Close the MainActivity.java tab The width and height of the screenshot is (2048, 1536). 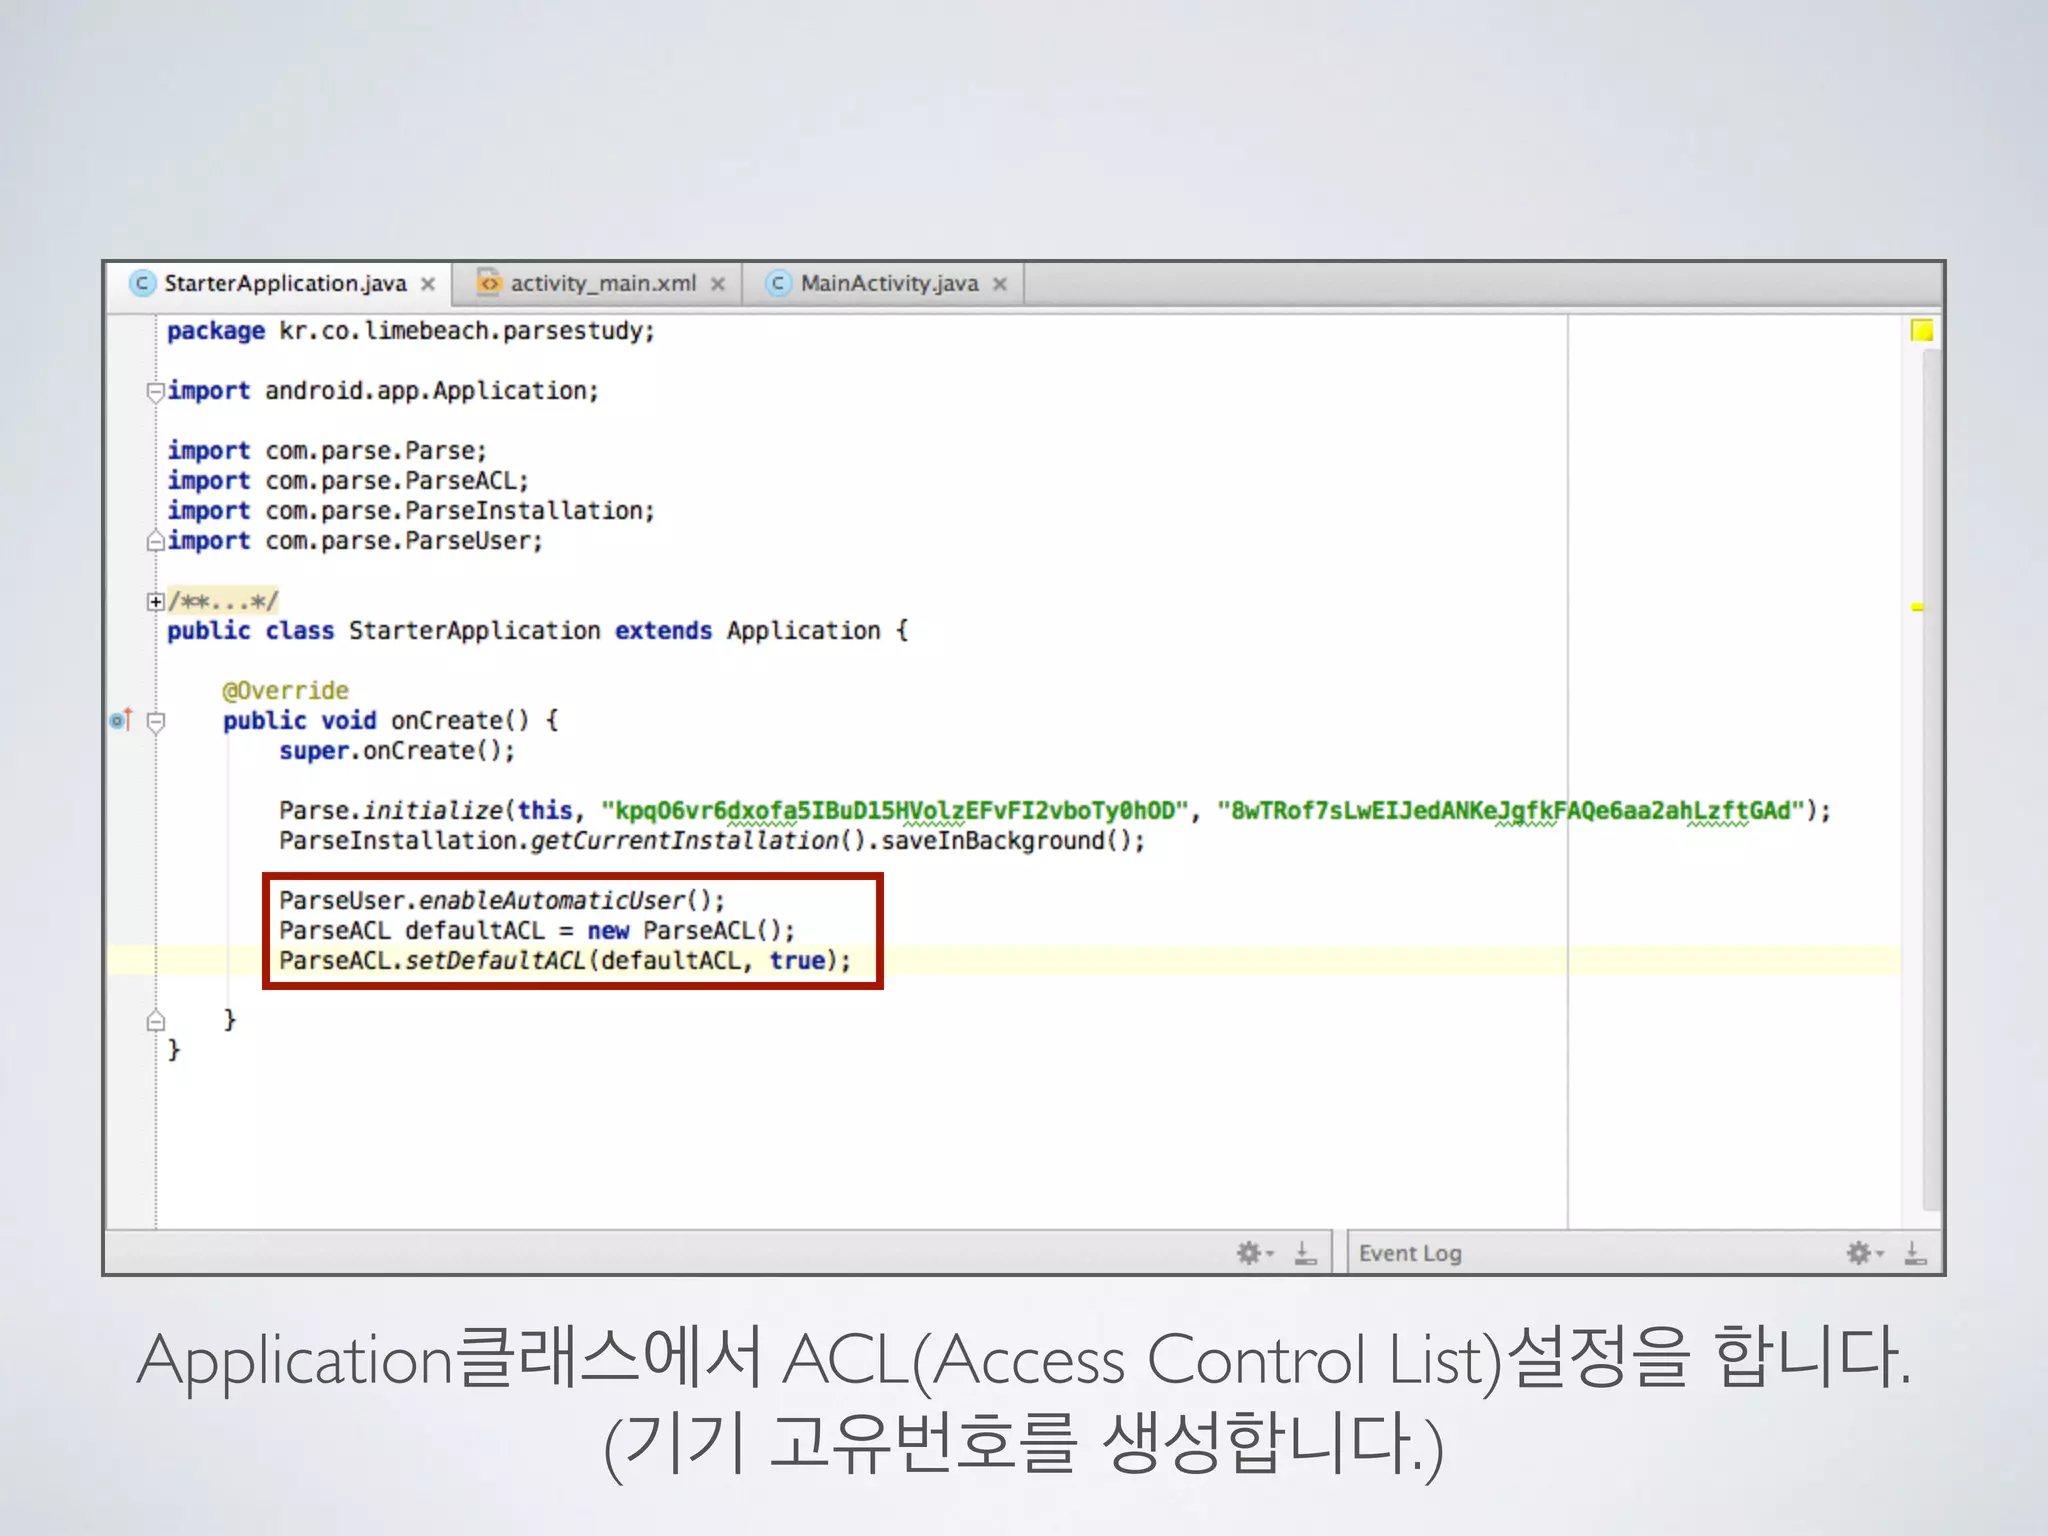(x=999, y=284)
